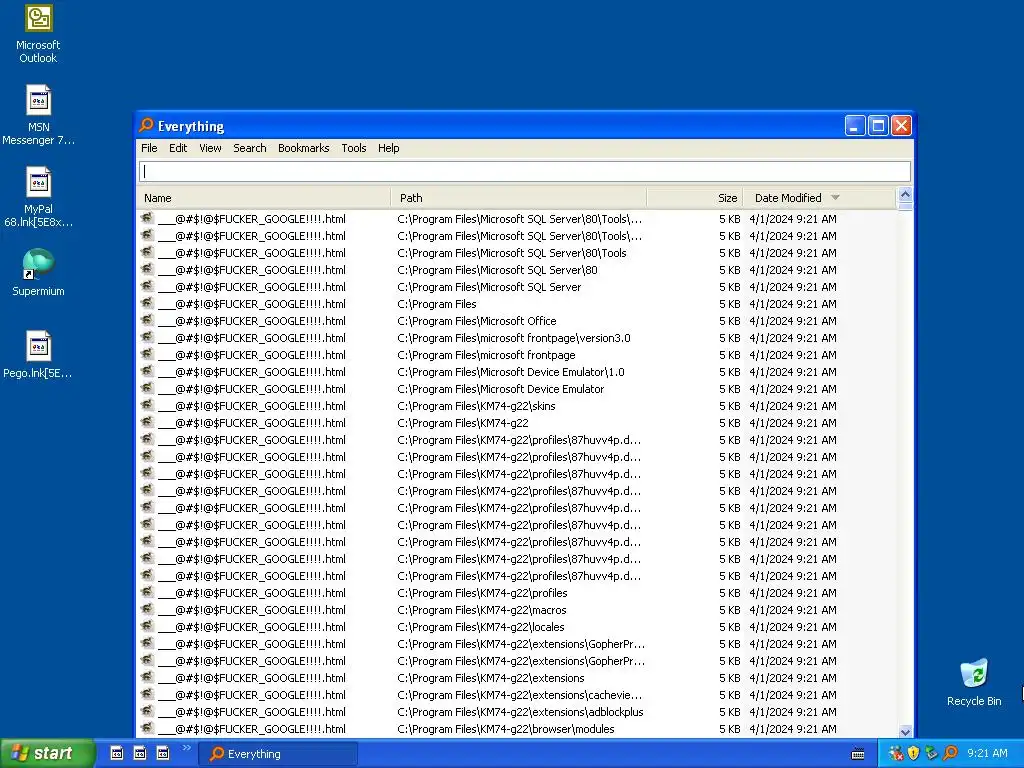Open the Microsoft Outlook desktop icon
This screenshot has width=1024, height=768.
(38, 34)
